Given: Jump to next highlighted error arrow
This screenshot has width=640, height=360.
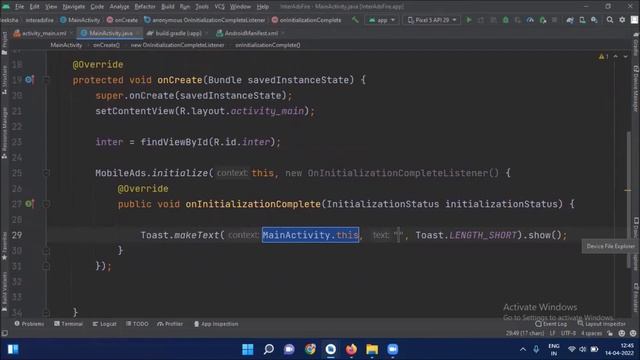Looking at the screenshot, I should [625, 56].
